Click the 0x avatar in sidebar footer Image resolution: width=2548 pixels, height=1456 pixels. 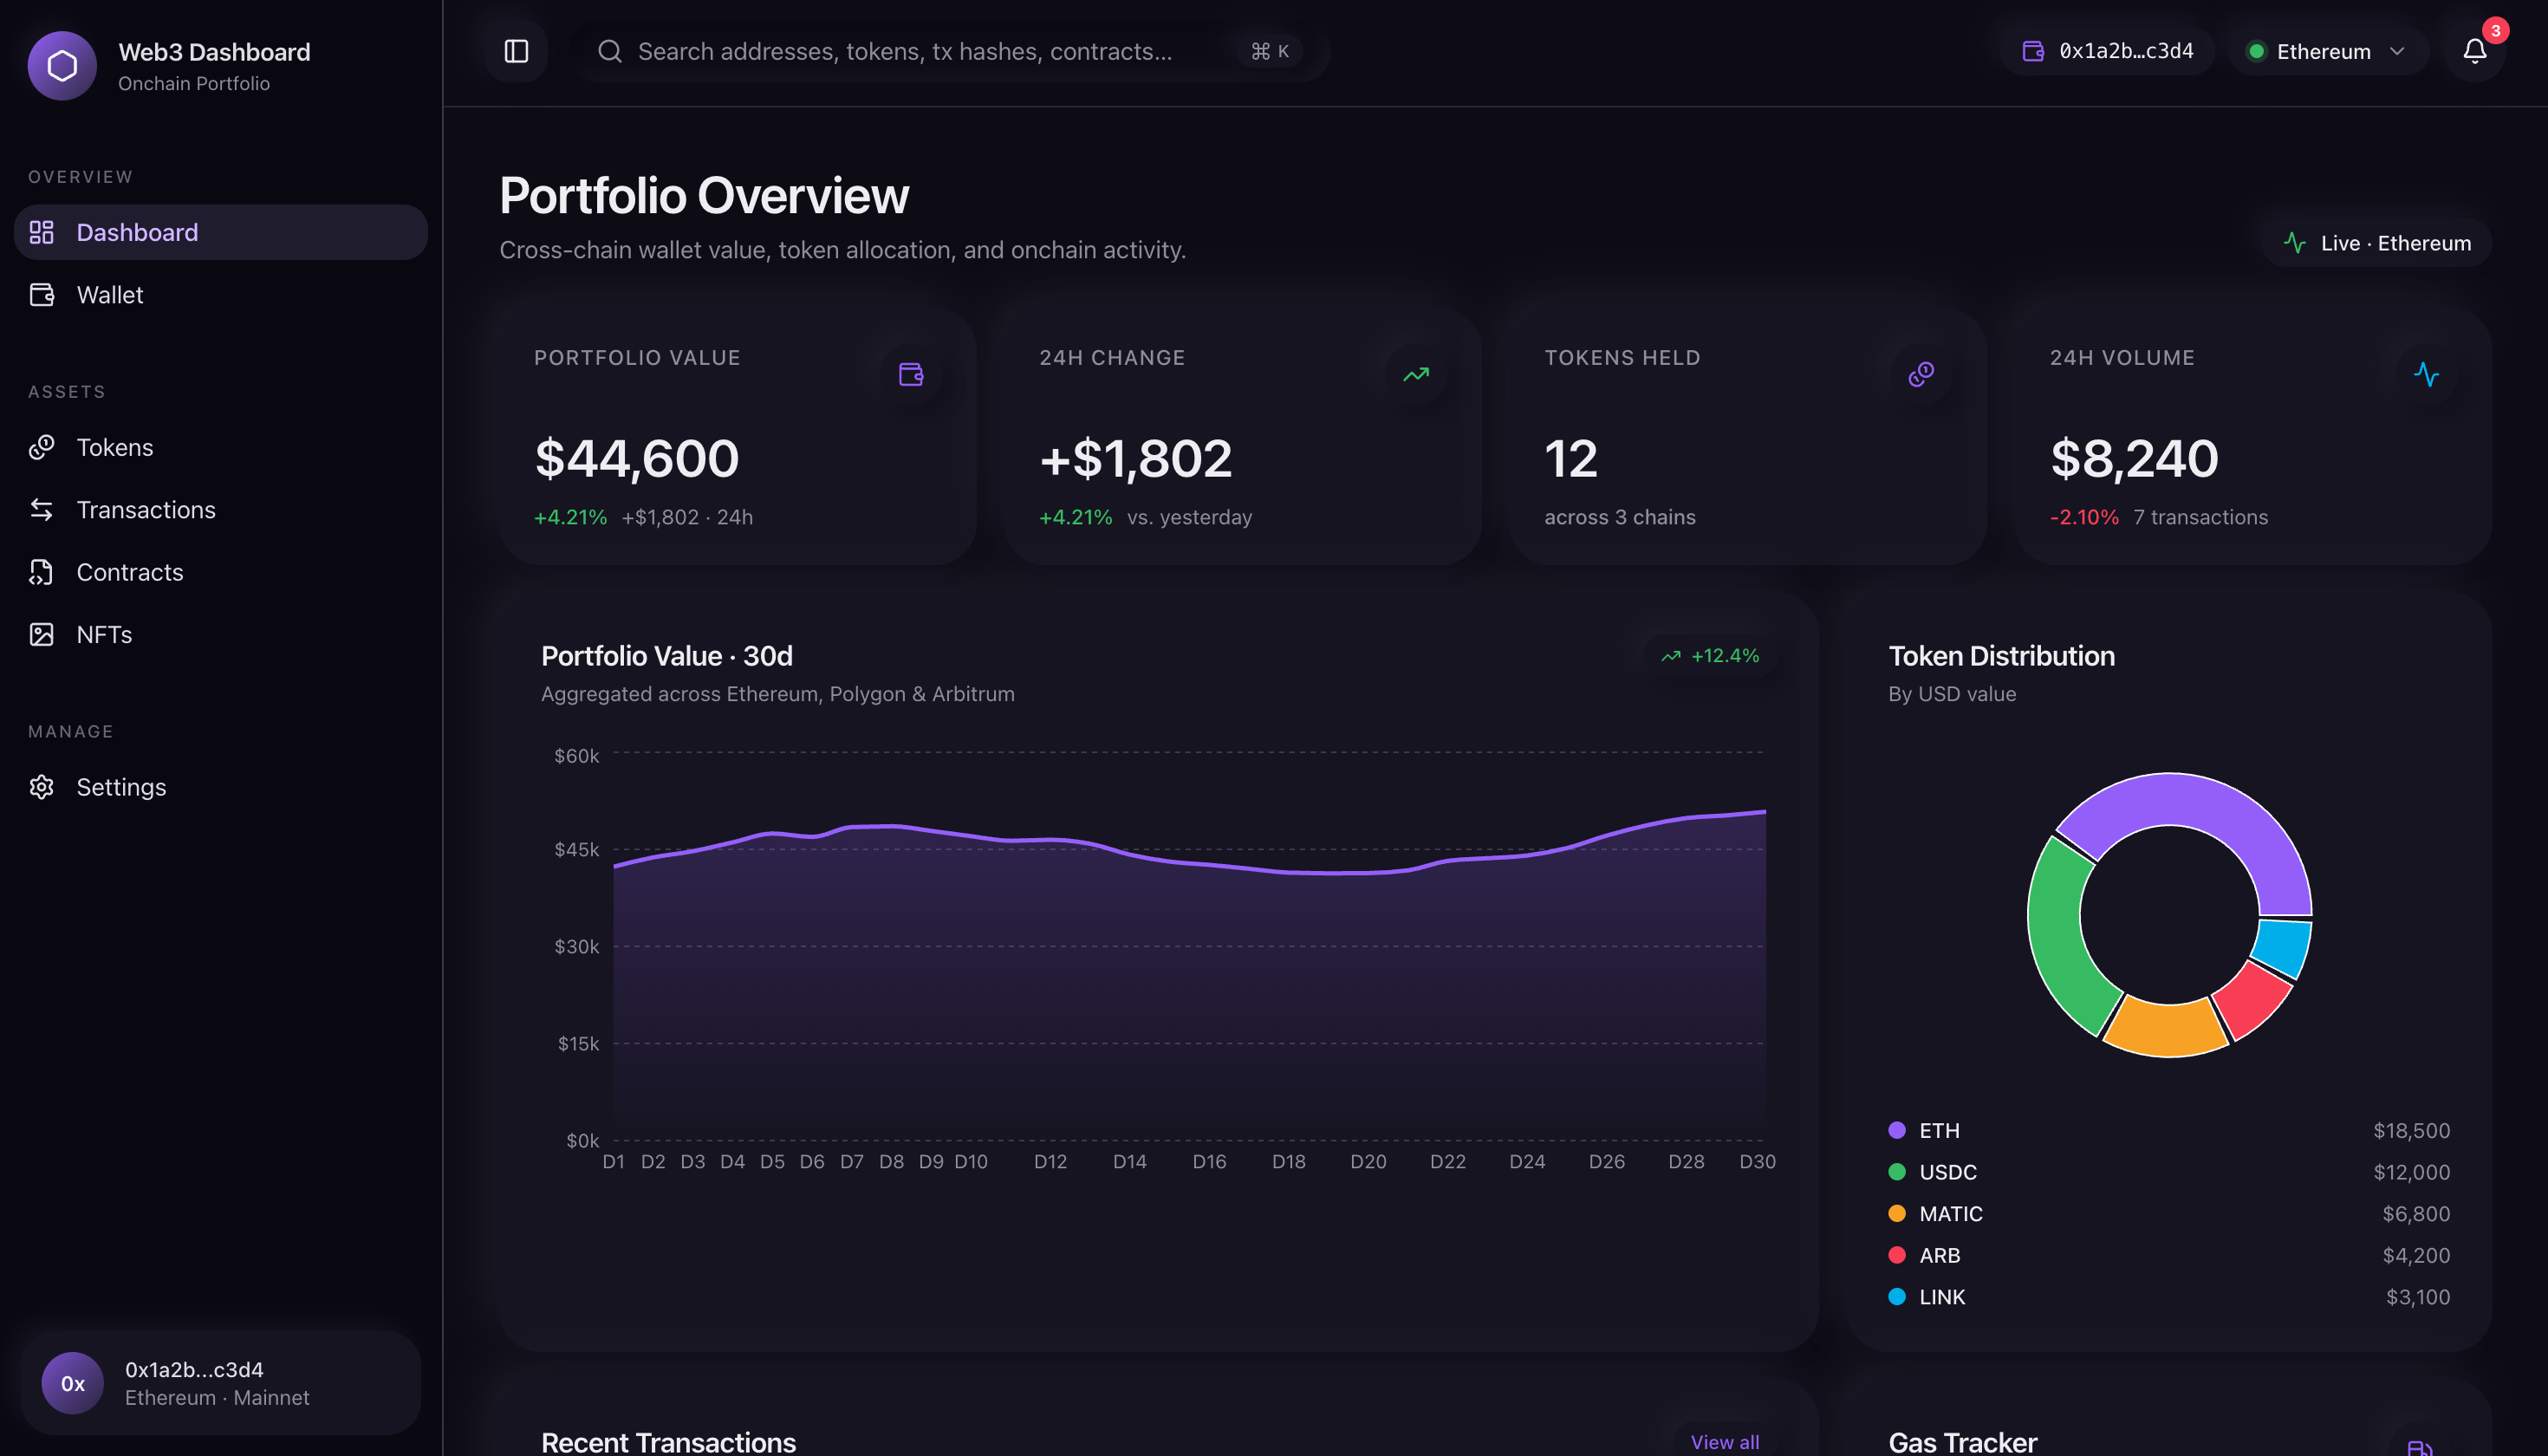tap(72, 1383)
